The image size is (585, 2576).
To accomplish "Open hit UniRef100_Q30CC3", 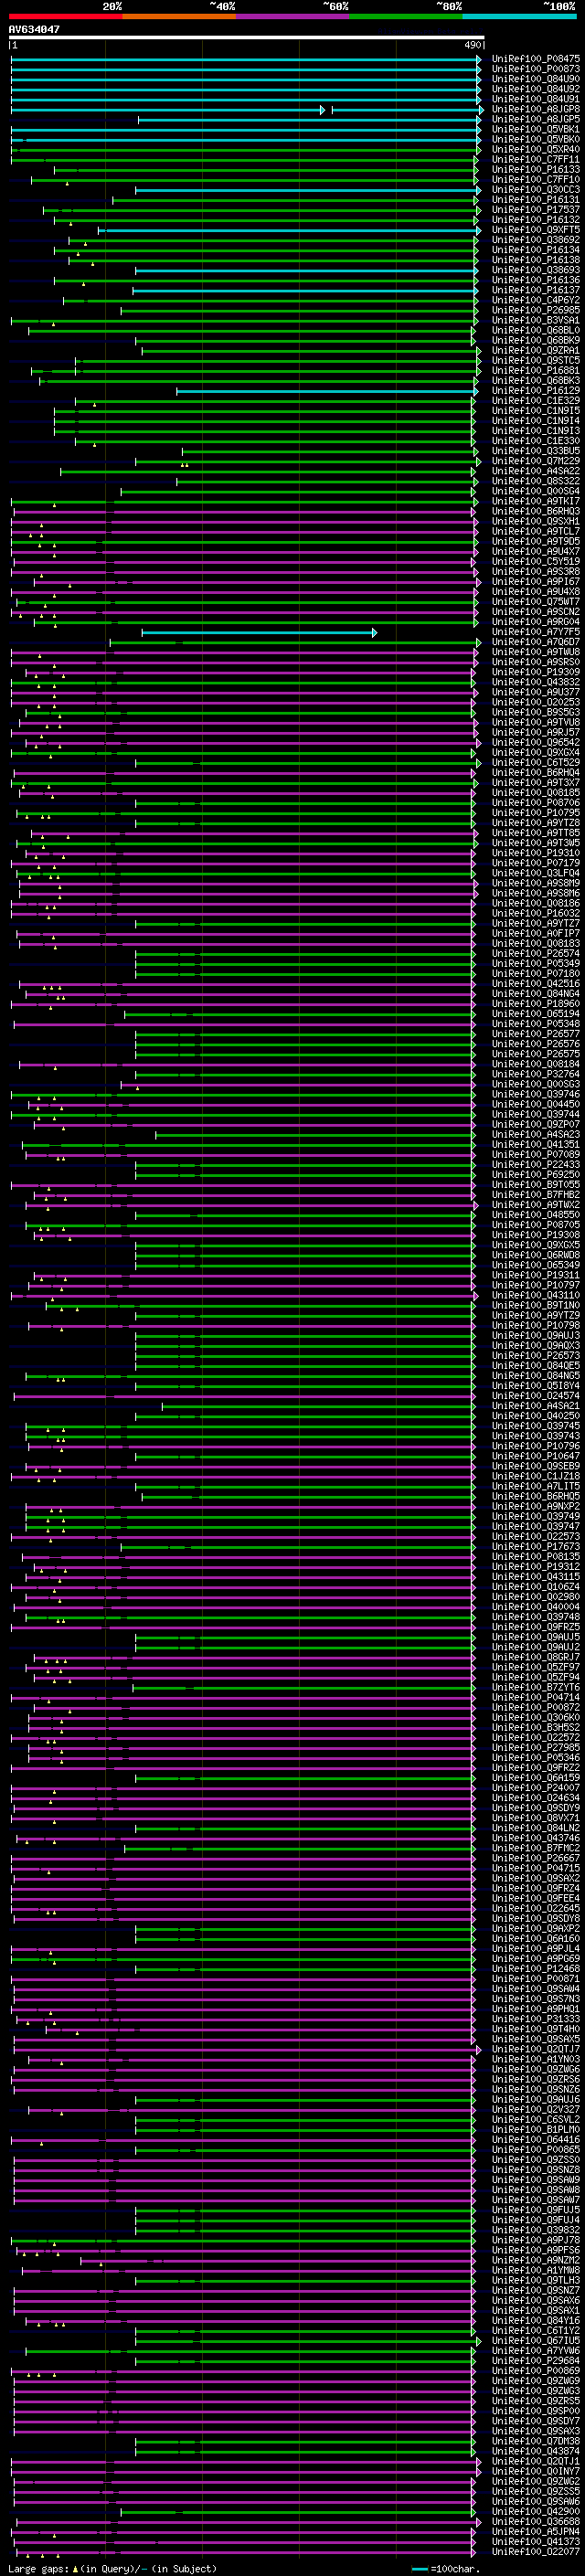I will (536, 189).
